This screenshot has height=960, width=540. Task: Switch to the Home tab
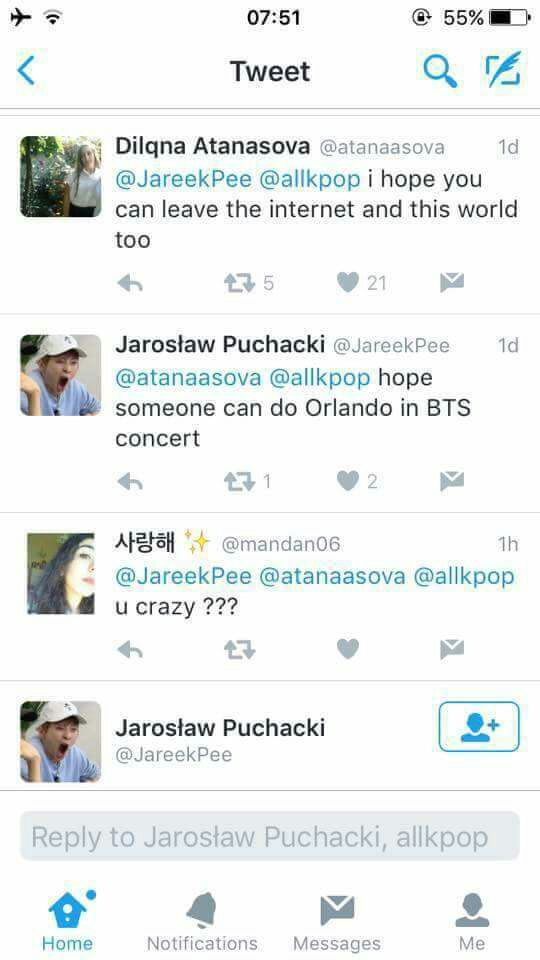tap(68, 921)
